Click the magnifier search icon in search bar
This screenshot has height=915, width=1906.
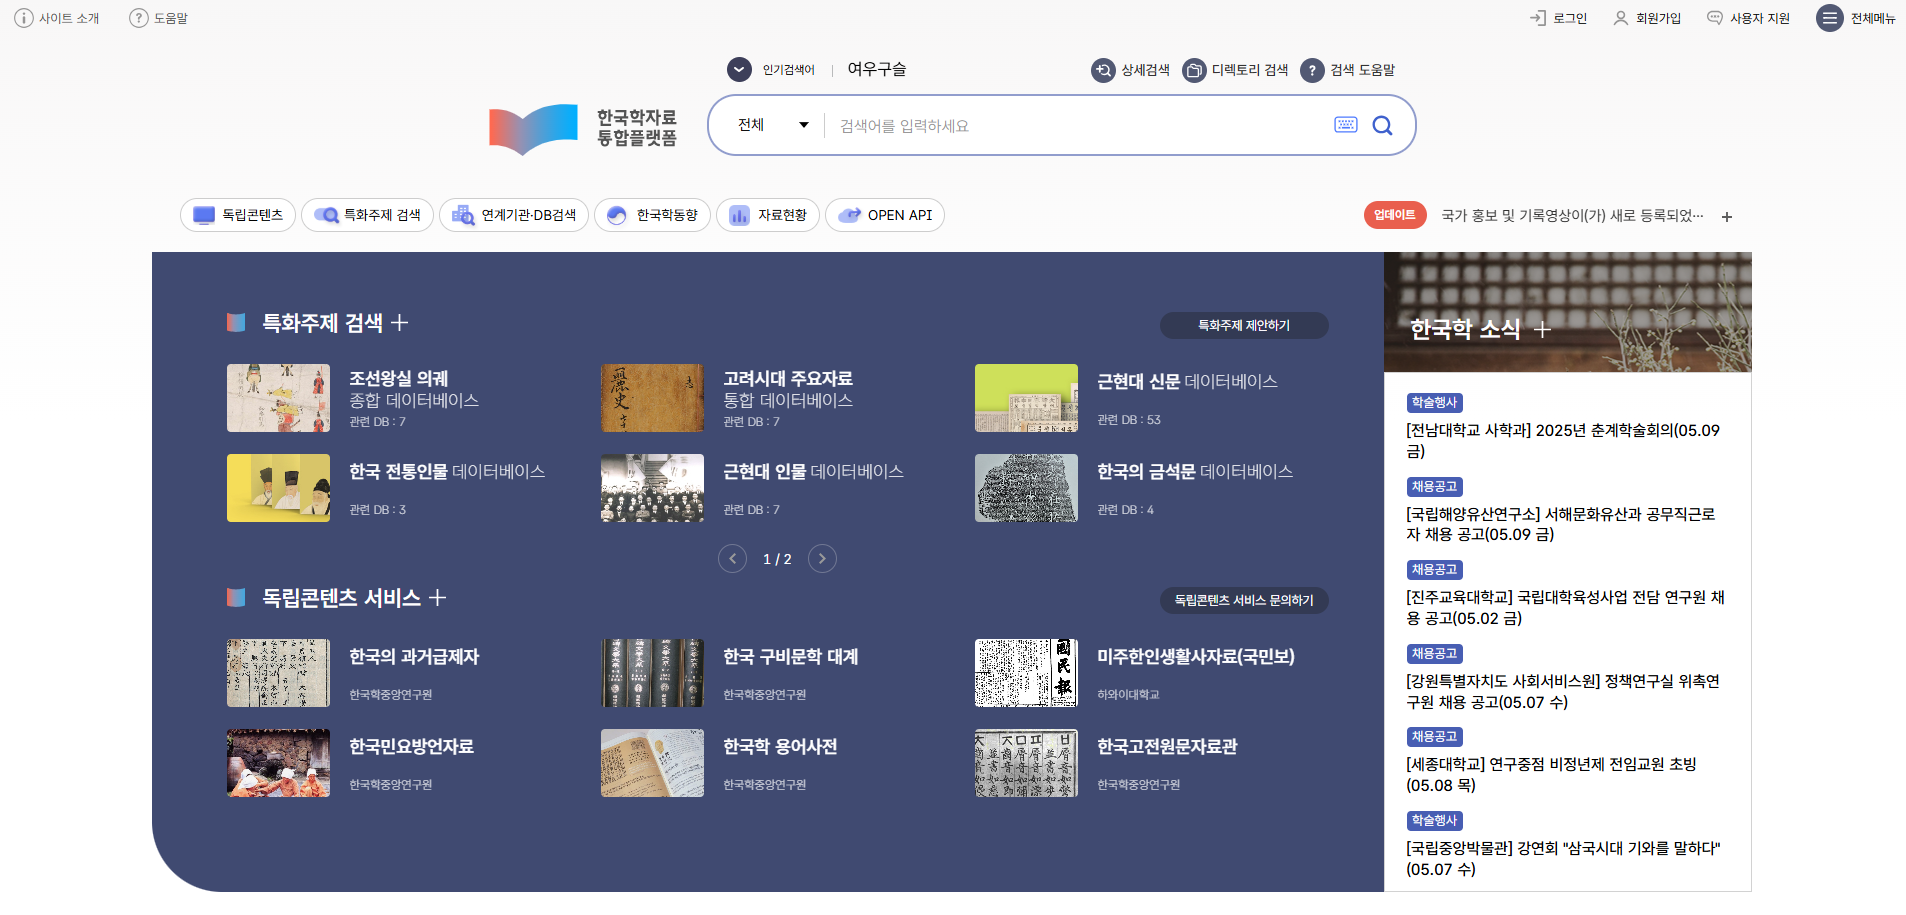pyautogui.click(x=1382, y=125)
